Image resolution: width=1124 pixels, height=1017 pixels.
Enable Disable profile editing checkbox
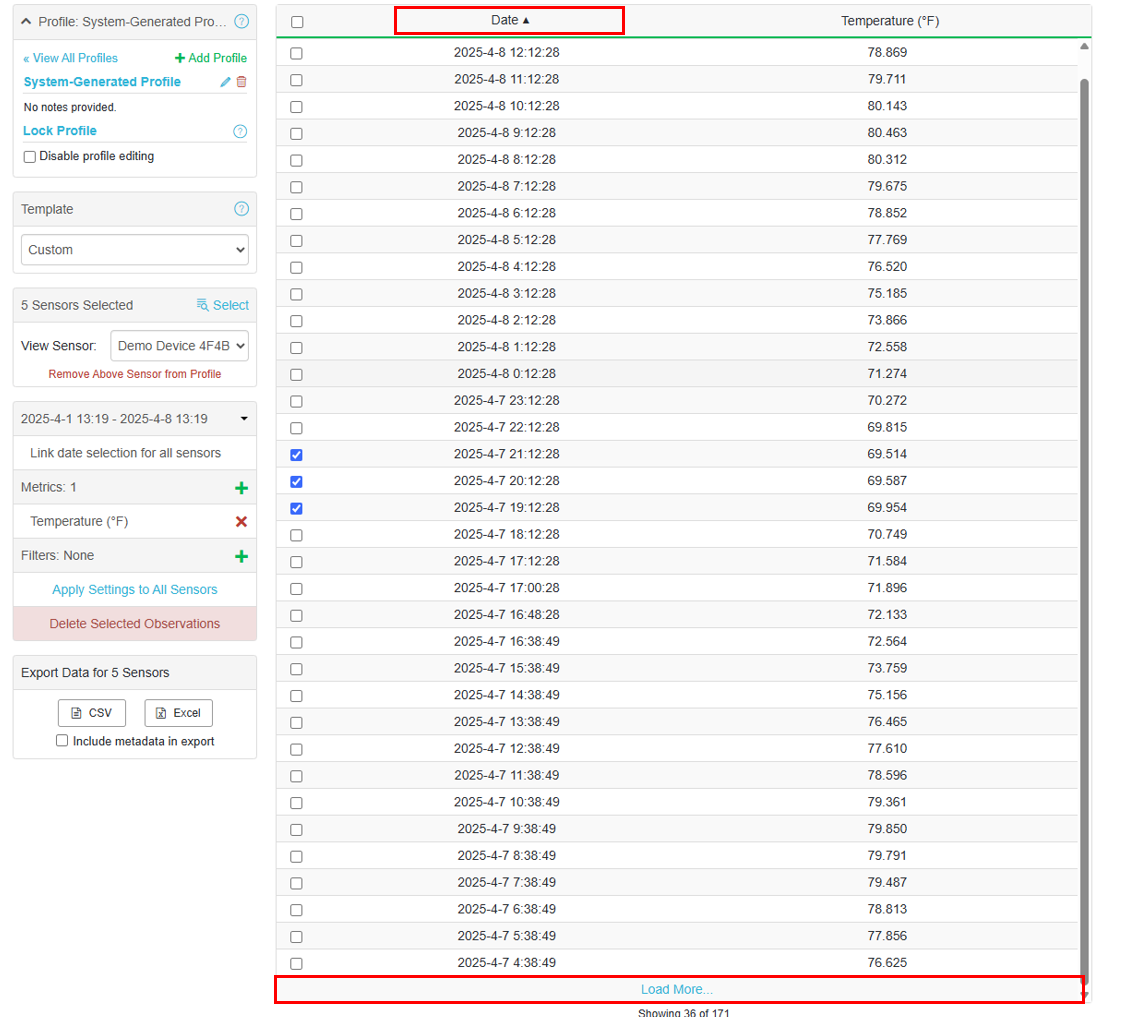pyautogui.click(x=30, y=157)
